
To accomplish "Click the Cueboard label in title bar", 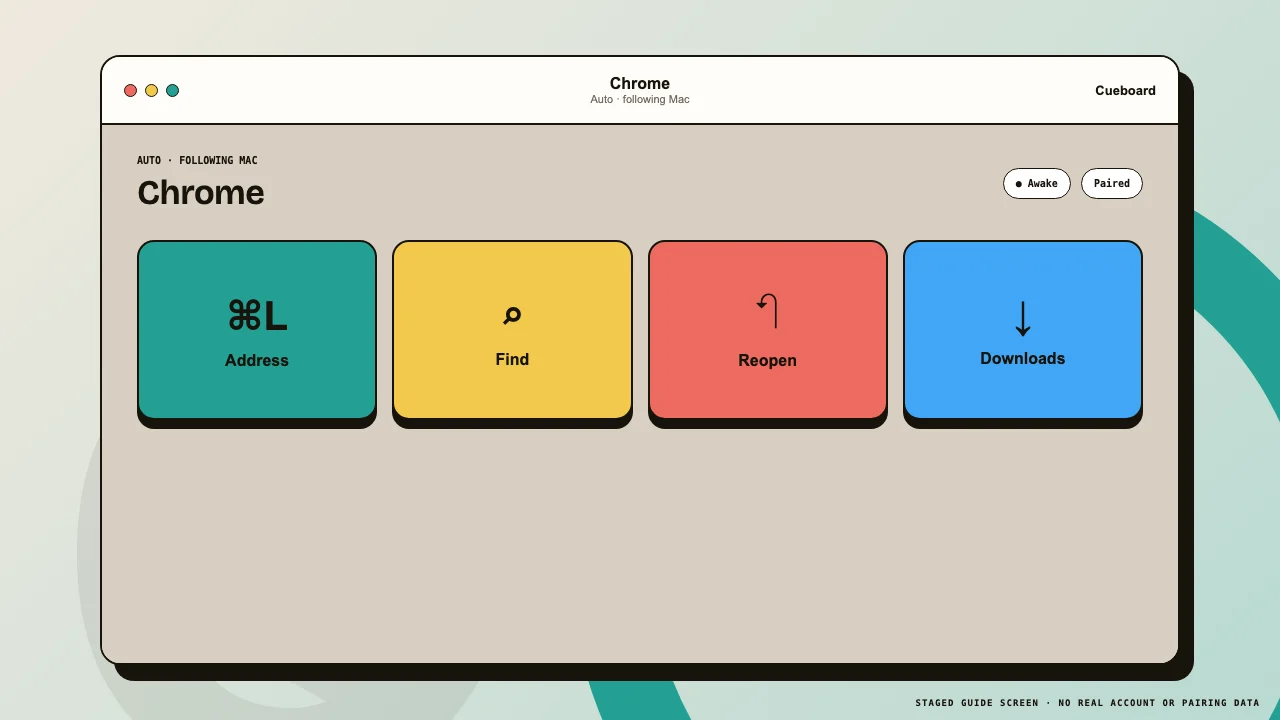I will tap(1125, 90).
